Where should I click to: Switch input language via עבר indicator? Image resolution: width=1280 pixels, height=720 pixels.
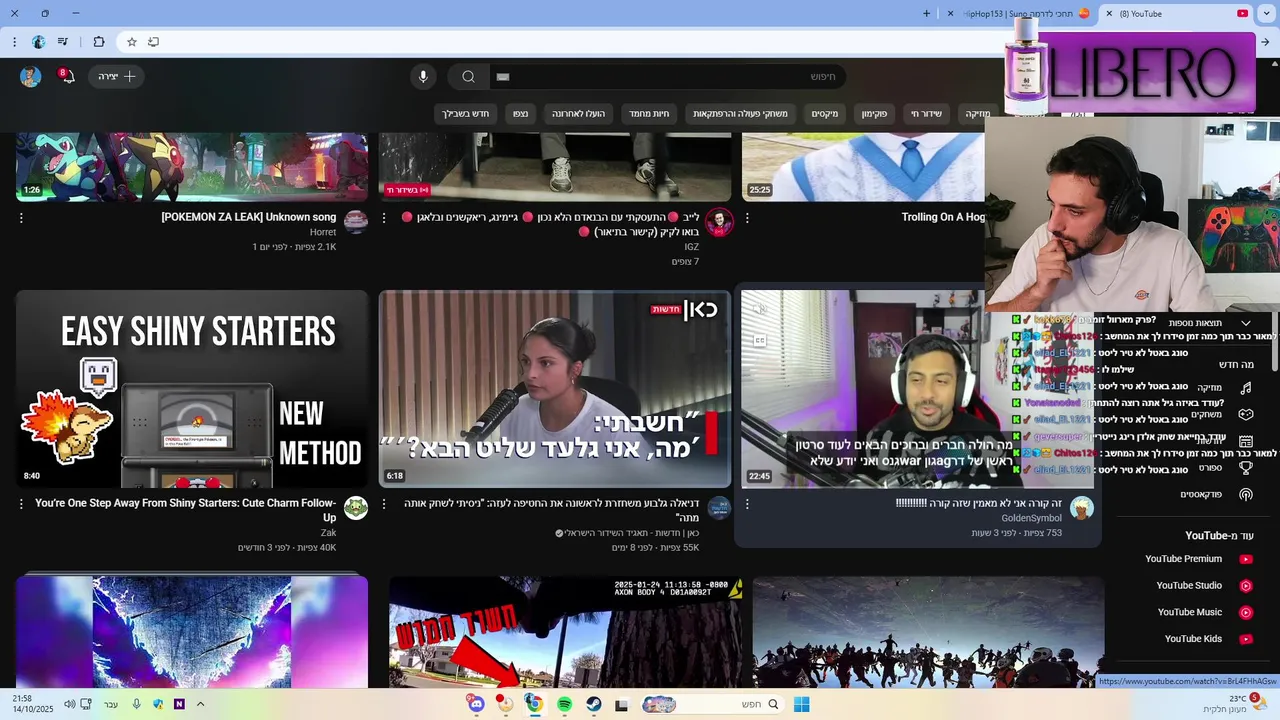click(111, 704)
